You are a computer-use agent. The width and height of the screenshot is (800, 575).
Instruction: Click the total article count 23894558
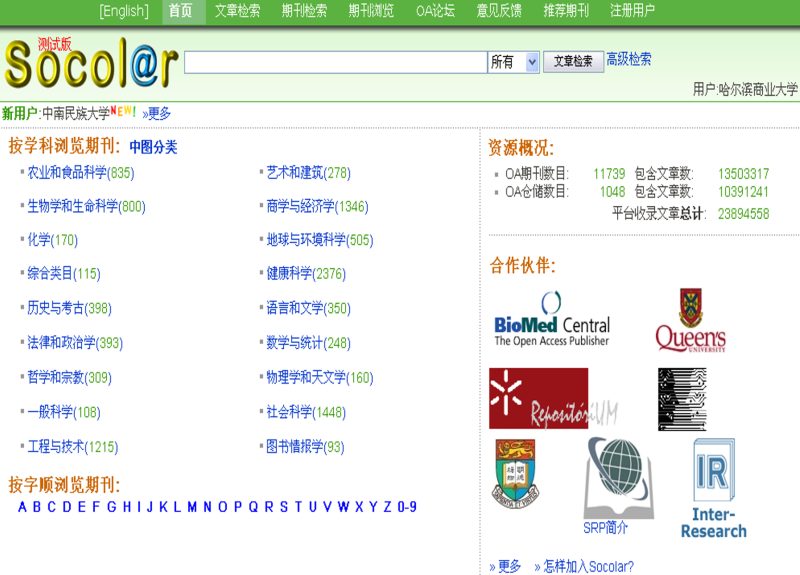(x=743, y=214)
